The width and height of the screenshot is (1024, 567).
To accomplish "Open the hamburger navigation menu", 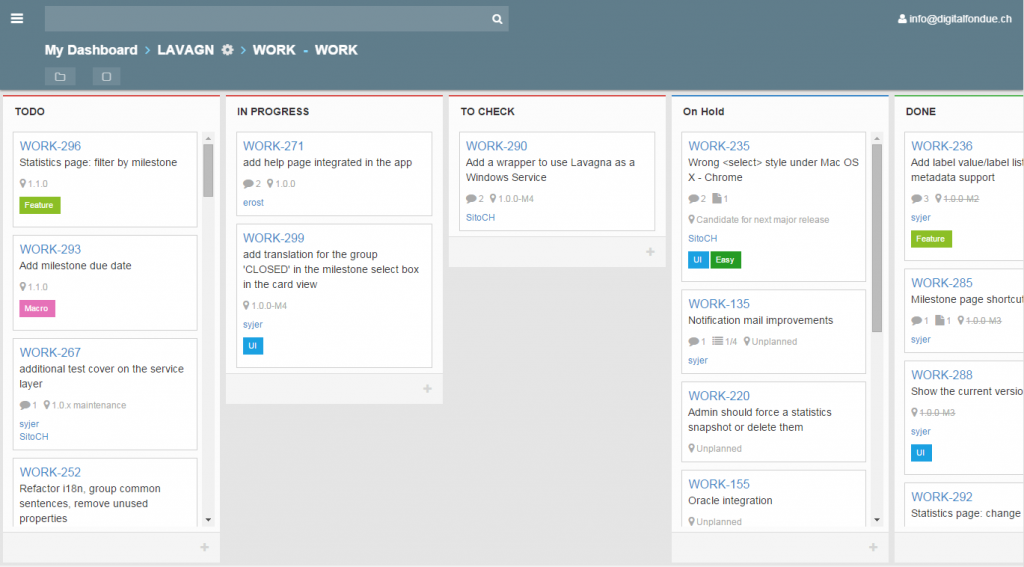I will [x=17, y=18].
